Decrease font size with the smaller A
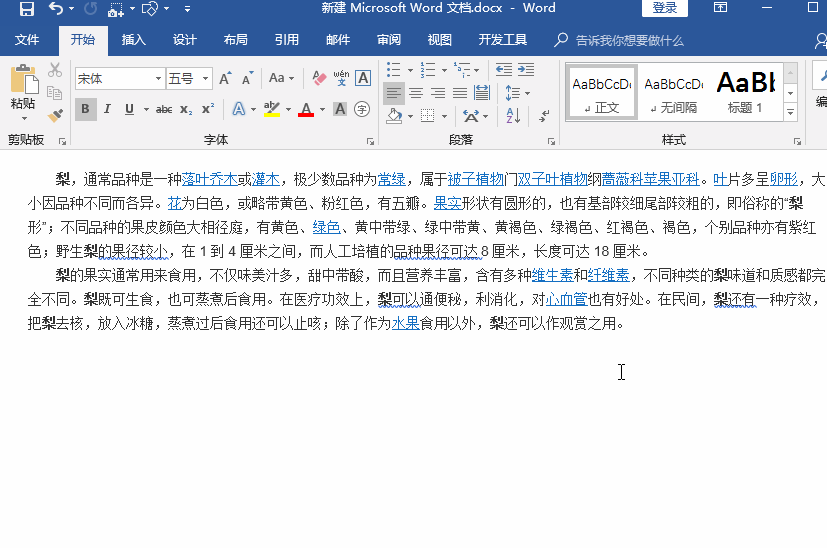The image size is (827, 548). 247,79
